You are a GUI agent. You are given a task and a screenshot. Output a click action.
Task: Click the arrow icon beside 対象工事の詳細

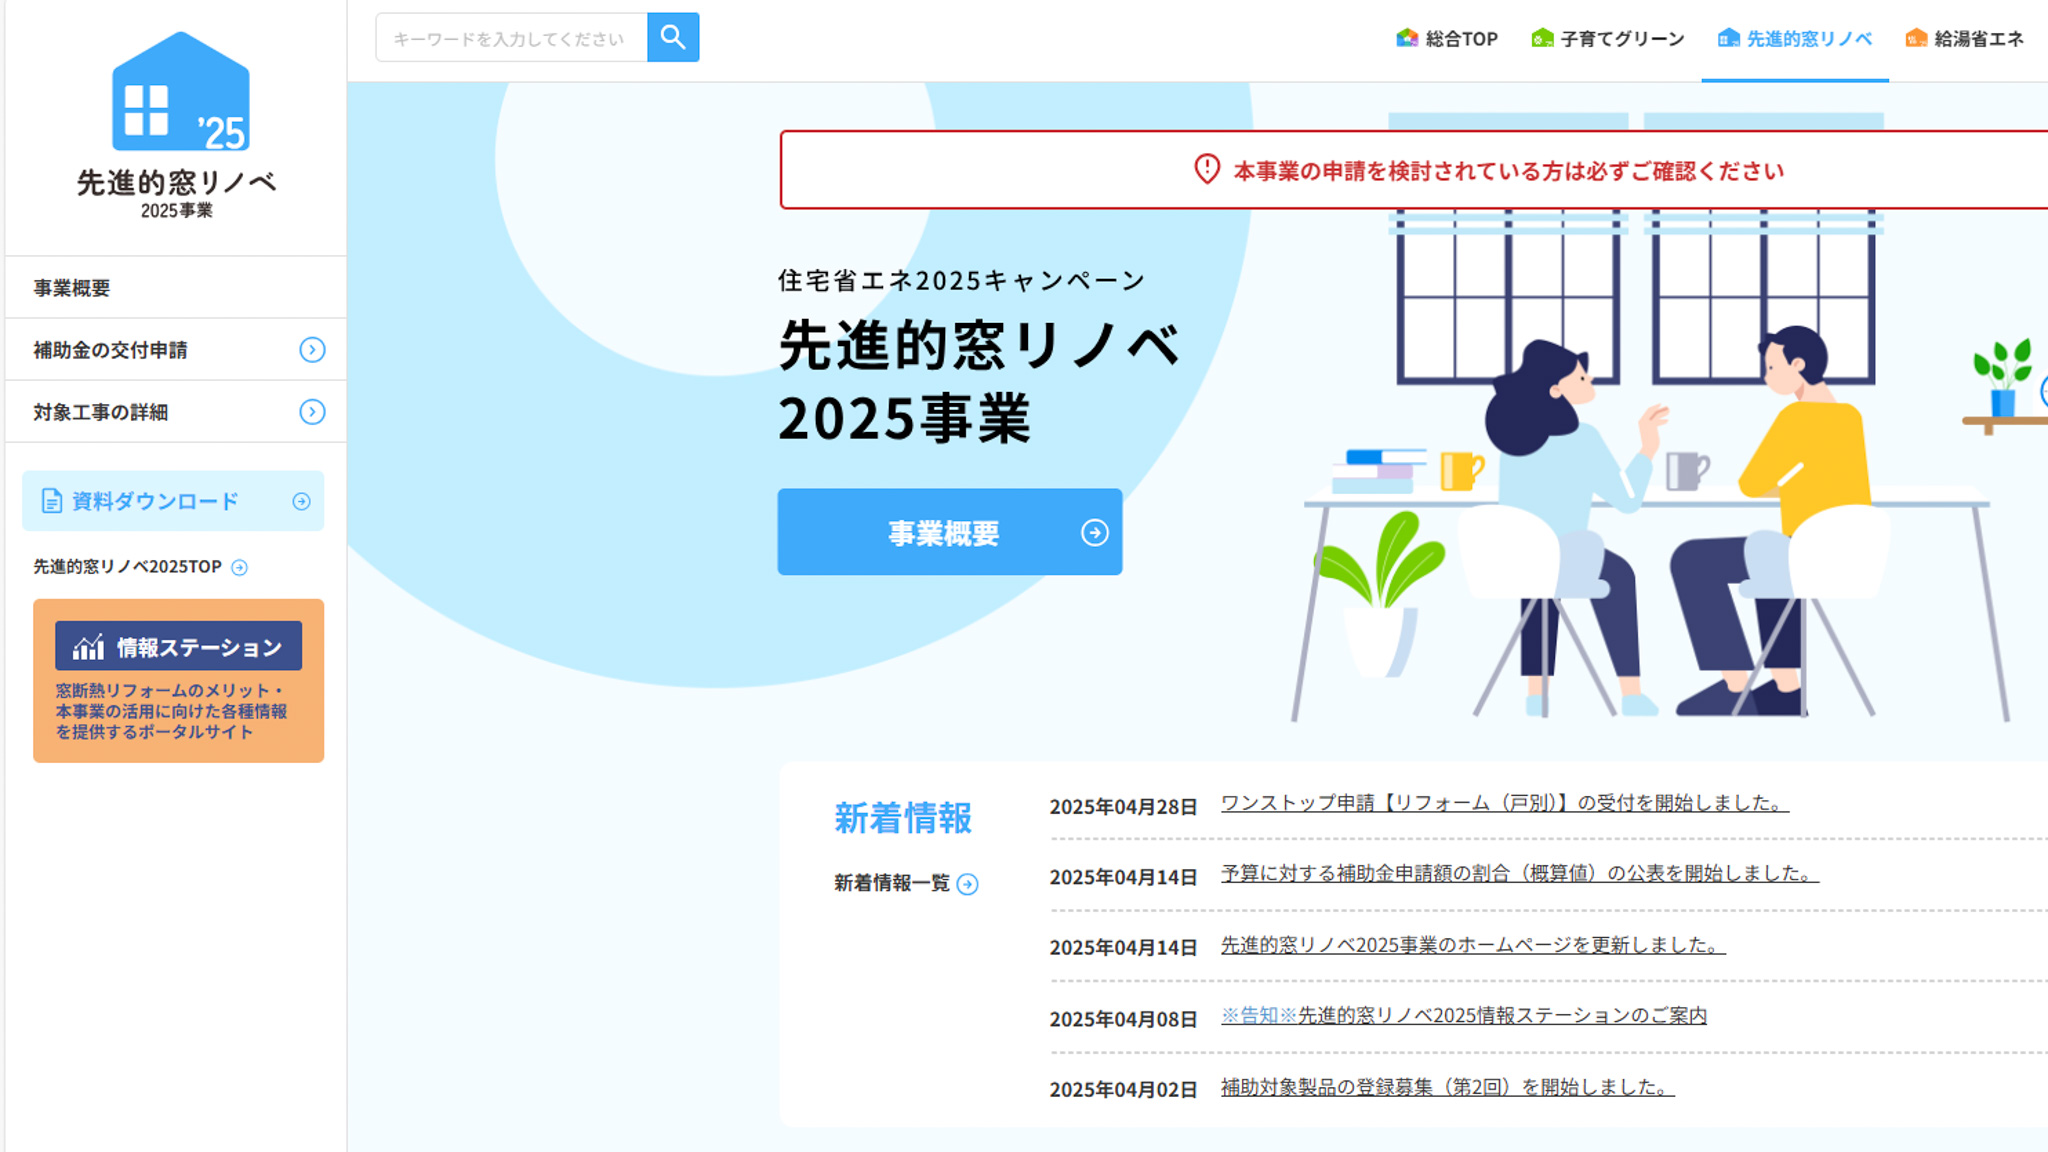[x=312, y=412]
